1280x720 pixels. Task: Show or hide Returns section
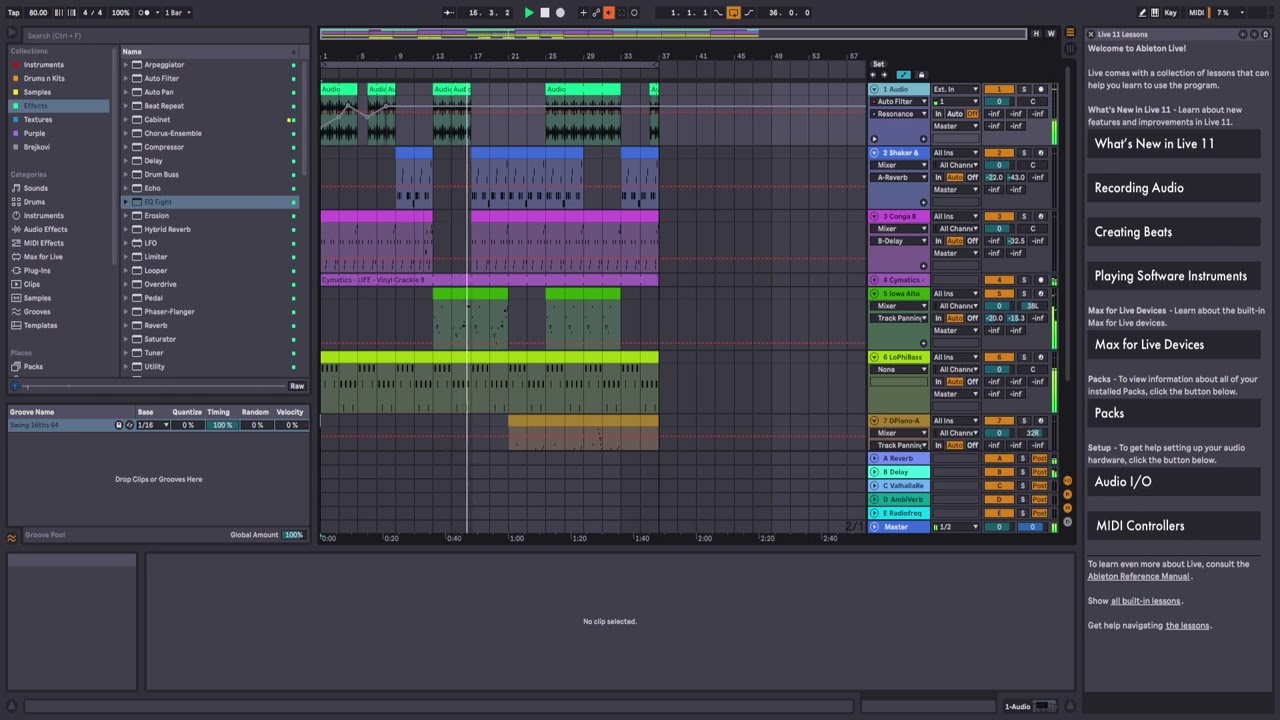click(x=1067, y=494)
